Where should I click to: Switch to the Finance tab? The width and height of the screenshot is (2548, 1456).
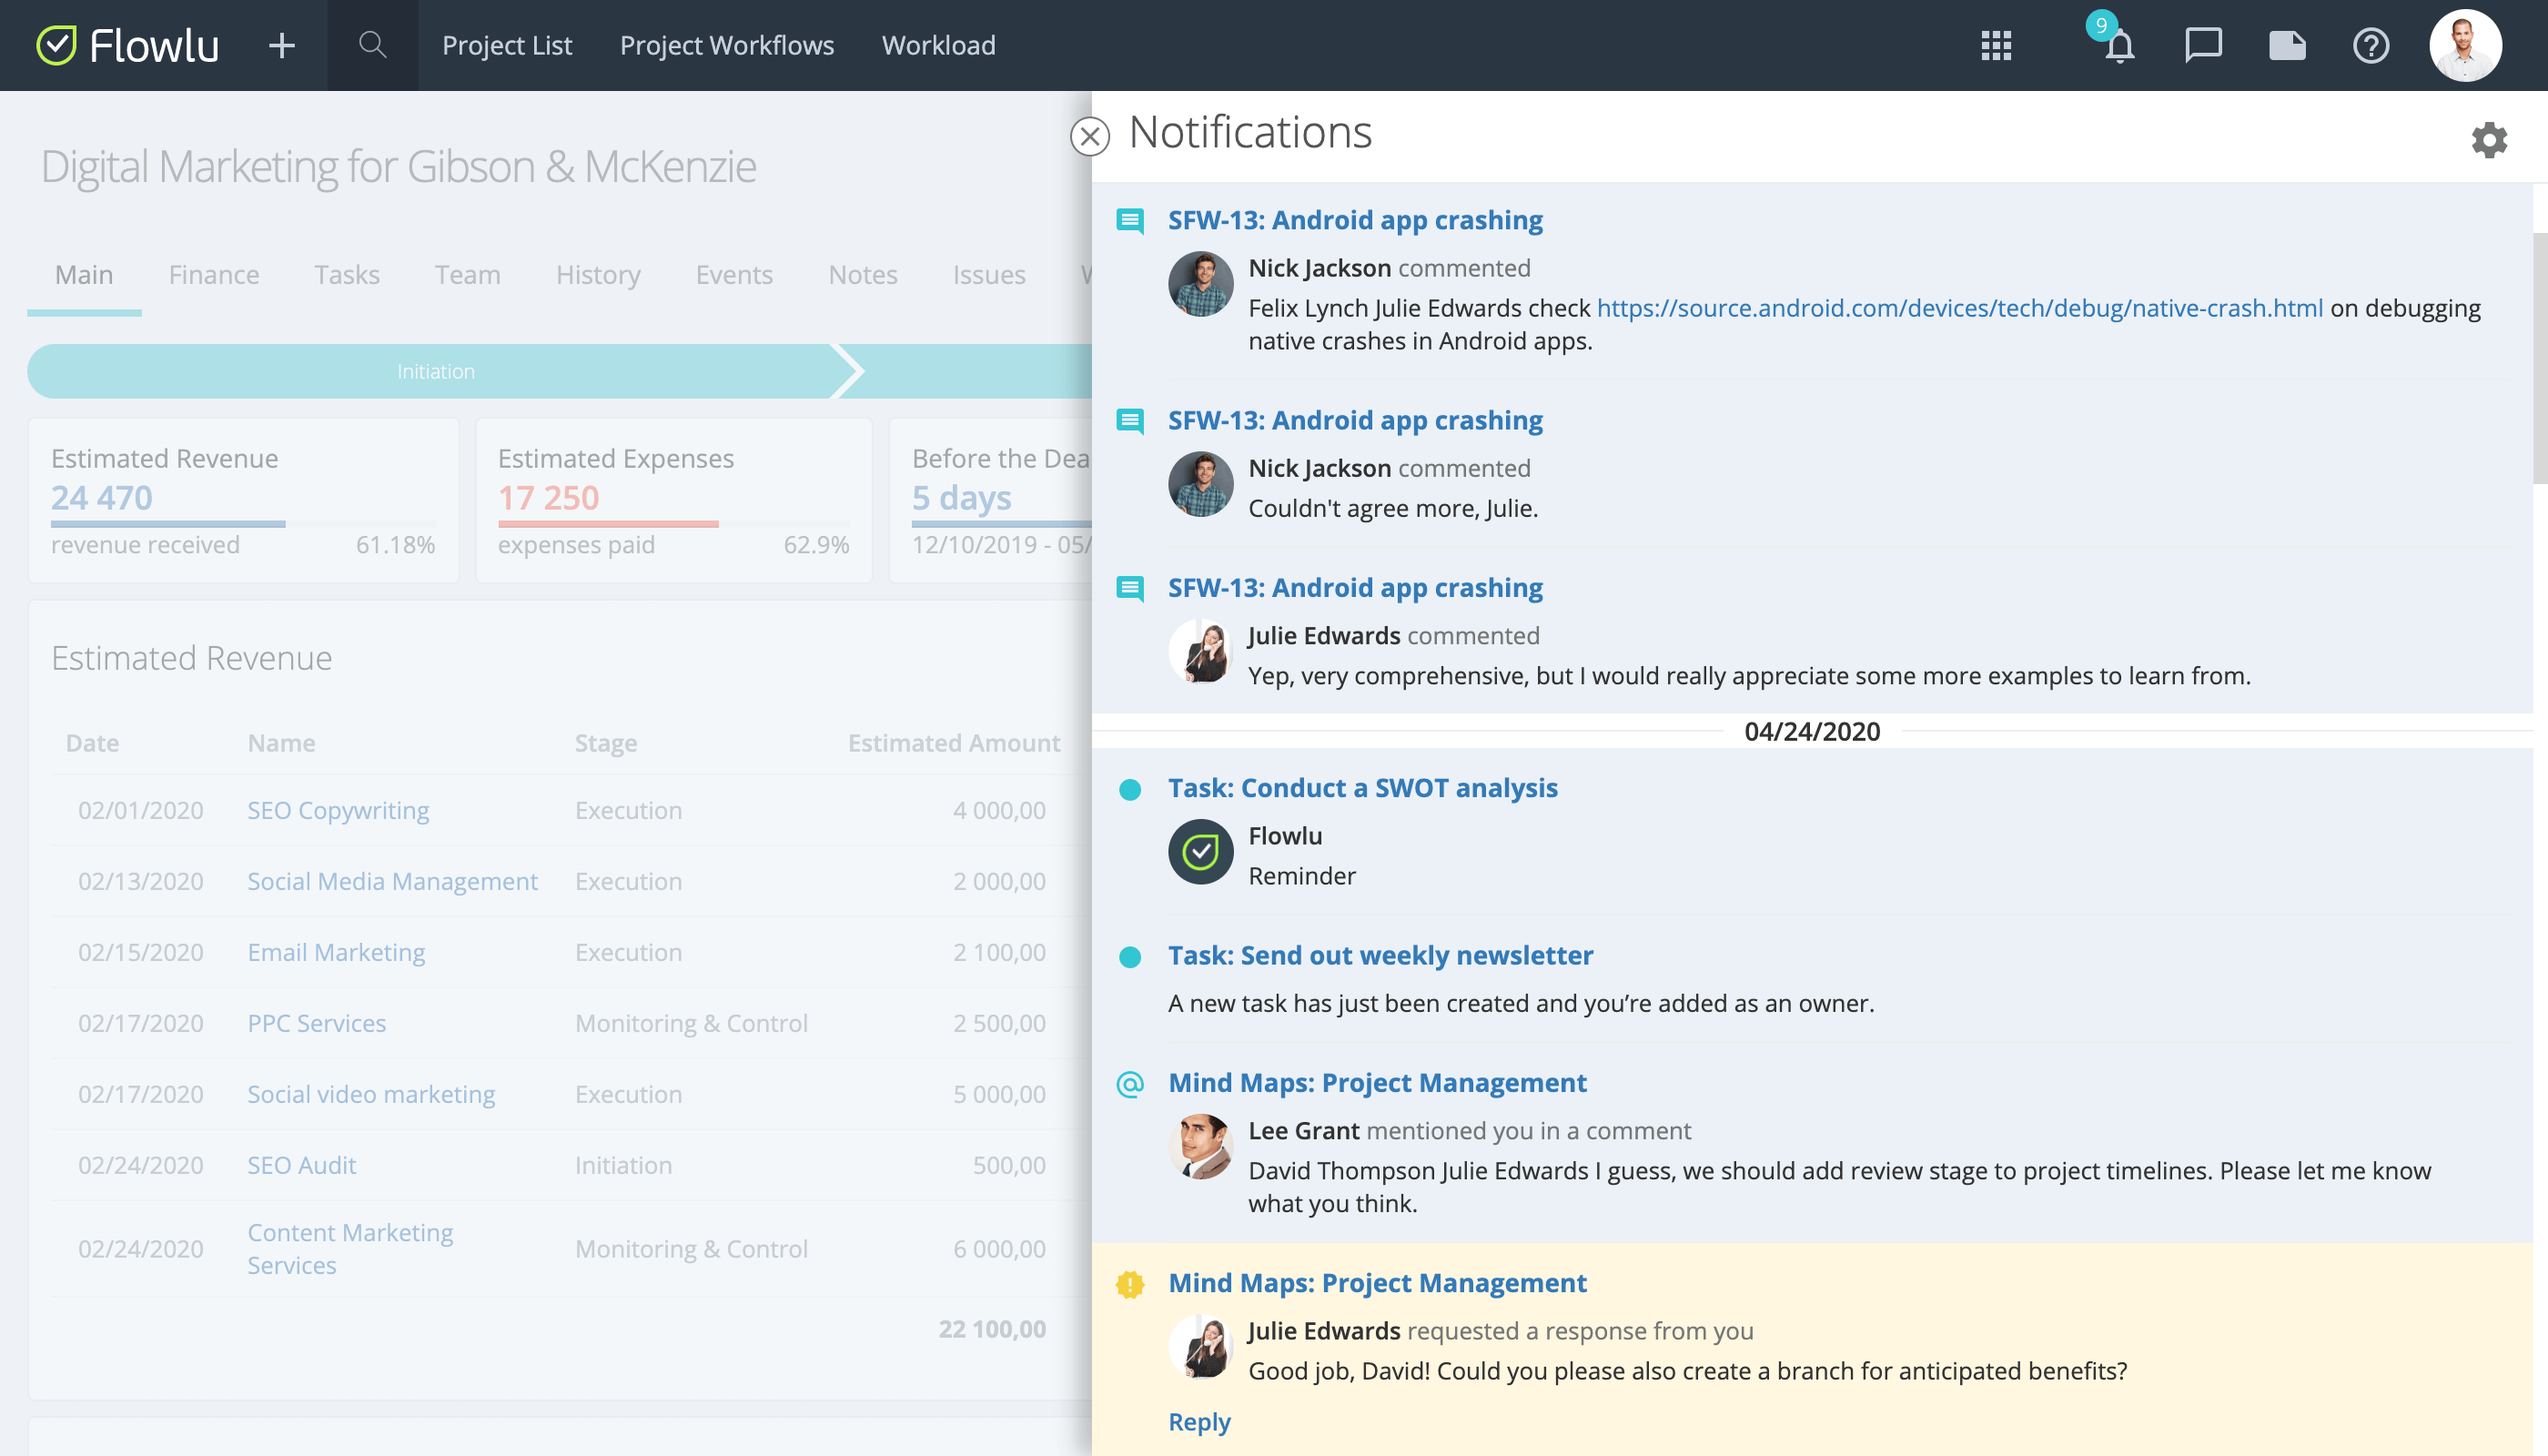click(x=214, y=274)
